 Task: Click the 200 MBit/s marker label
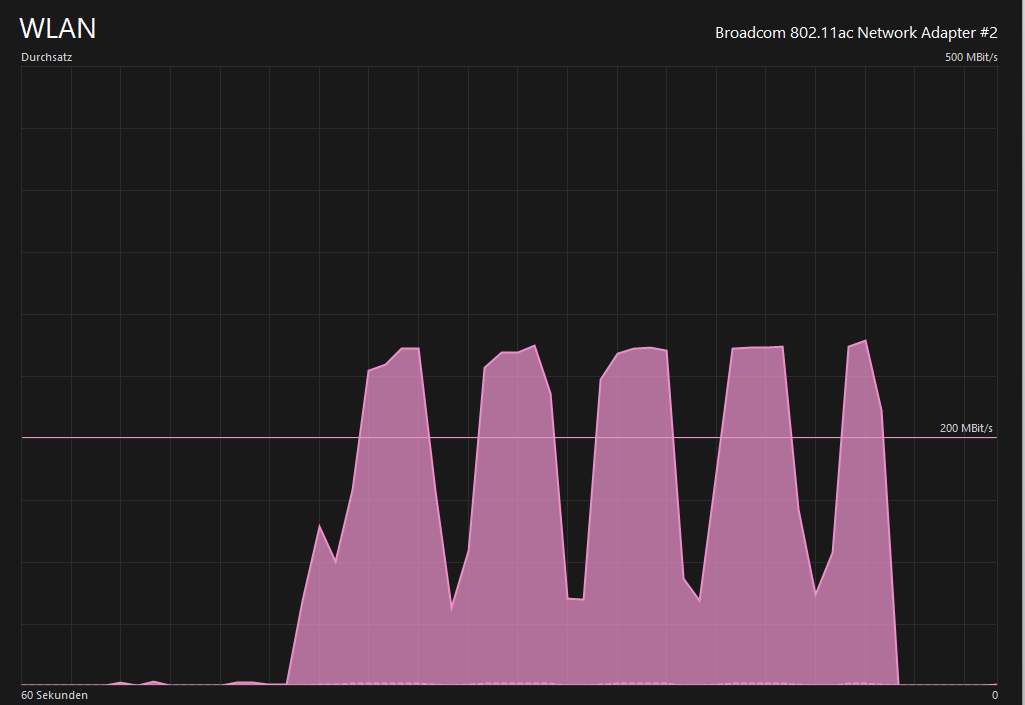click(966, 428)
